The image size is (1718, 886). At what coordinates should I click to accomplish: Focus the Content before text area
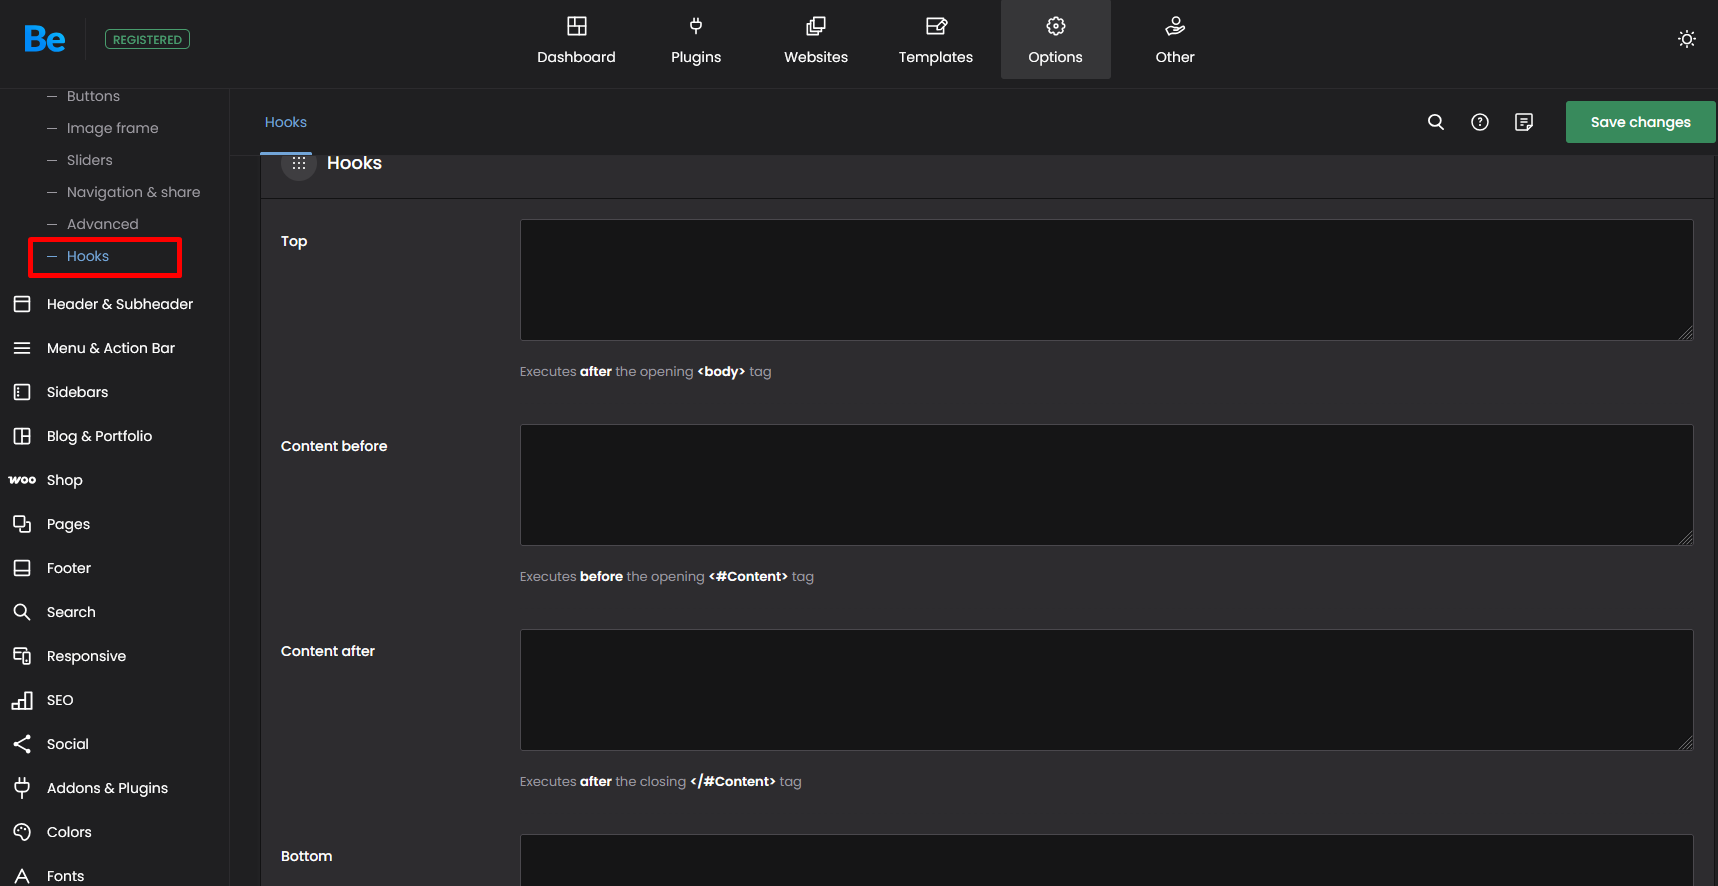click(1105, 485)
